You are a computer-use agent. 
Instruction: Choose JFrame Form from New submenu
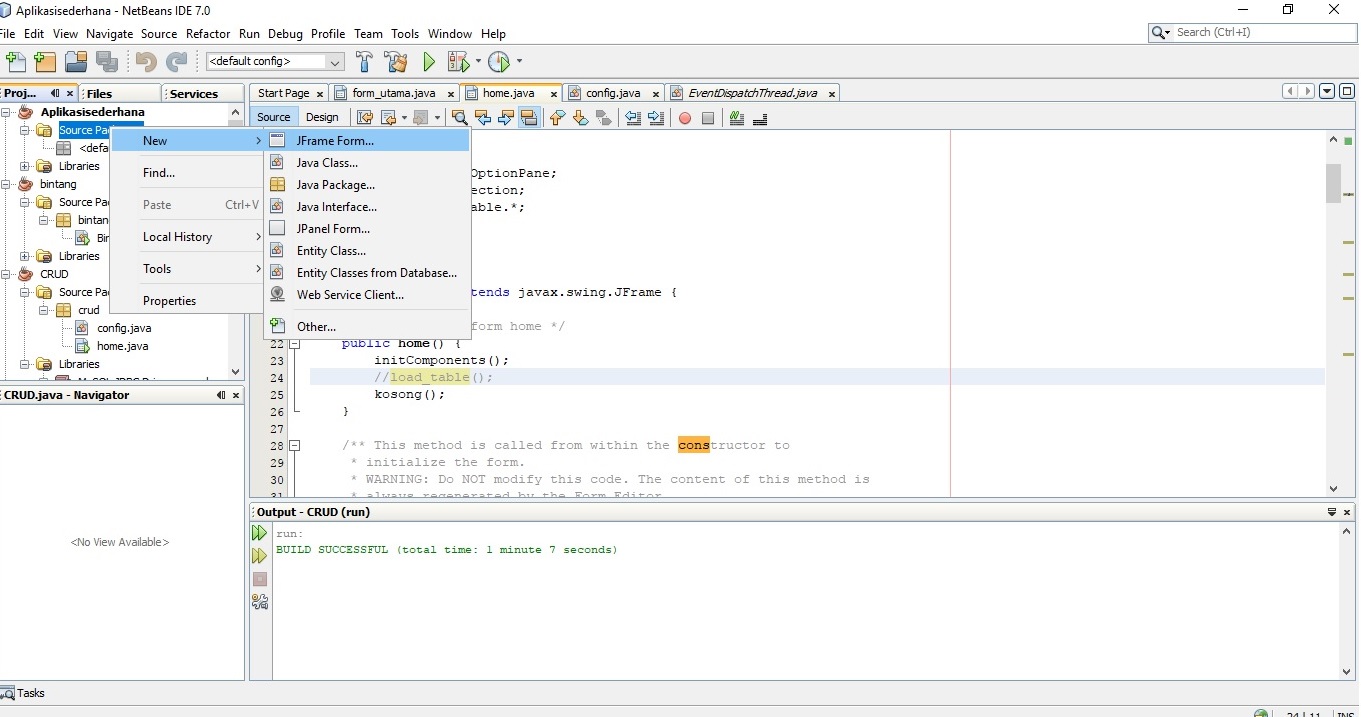tap(335, 141)
